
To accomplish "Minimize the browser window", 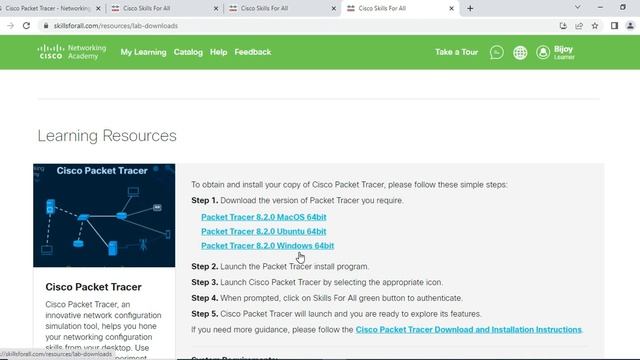I will (600, 7).
